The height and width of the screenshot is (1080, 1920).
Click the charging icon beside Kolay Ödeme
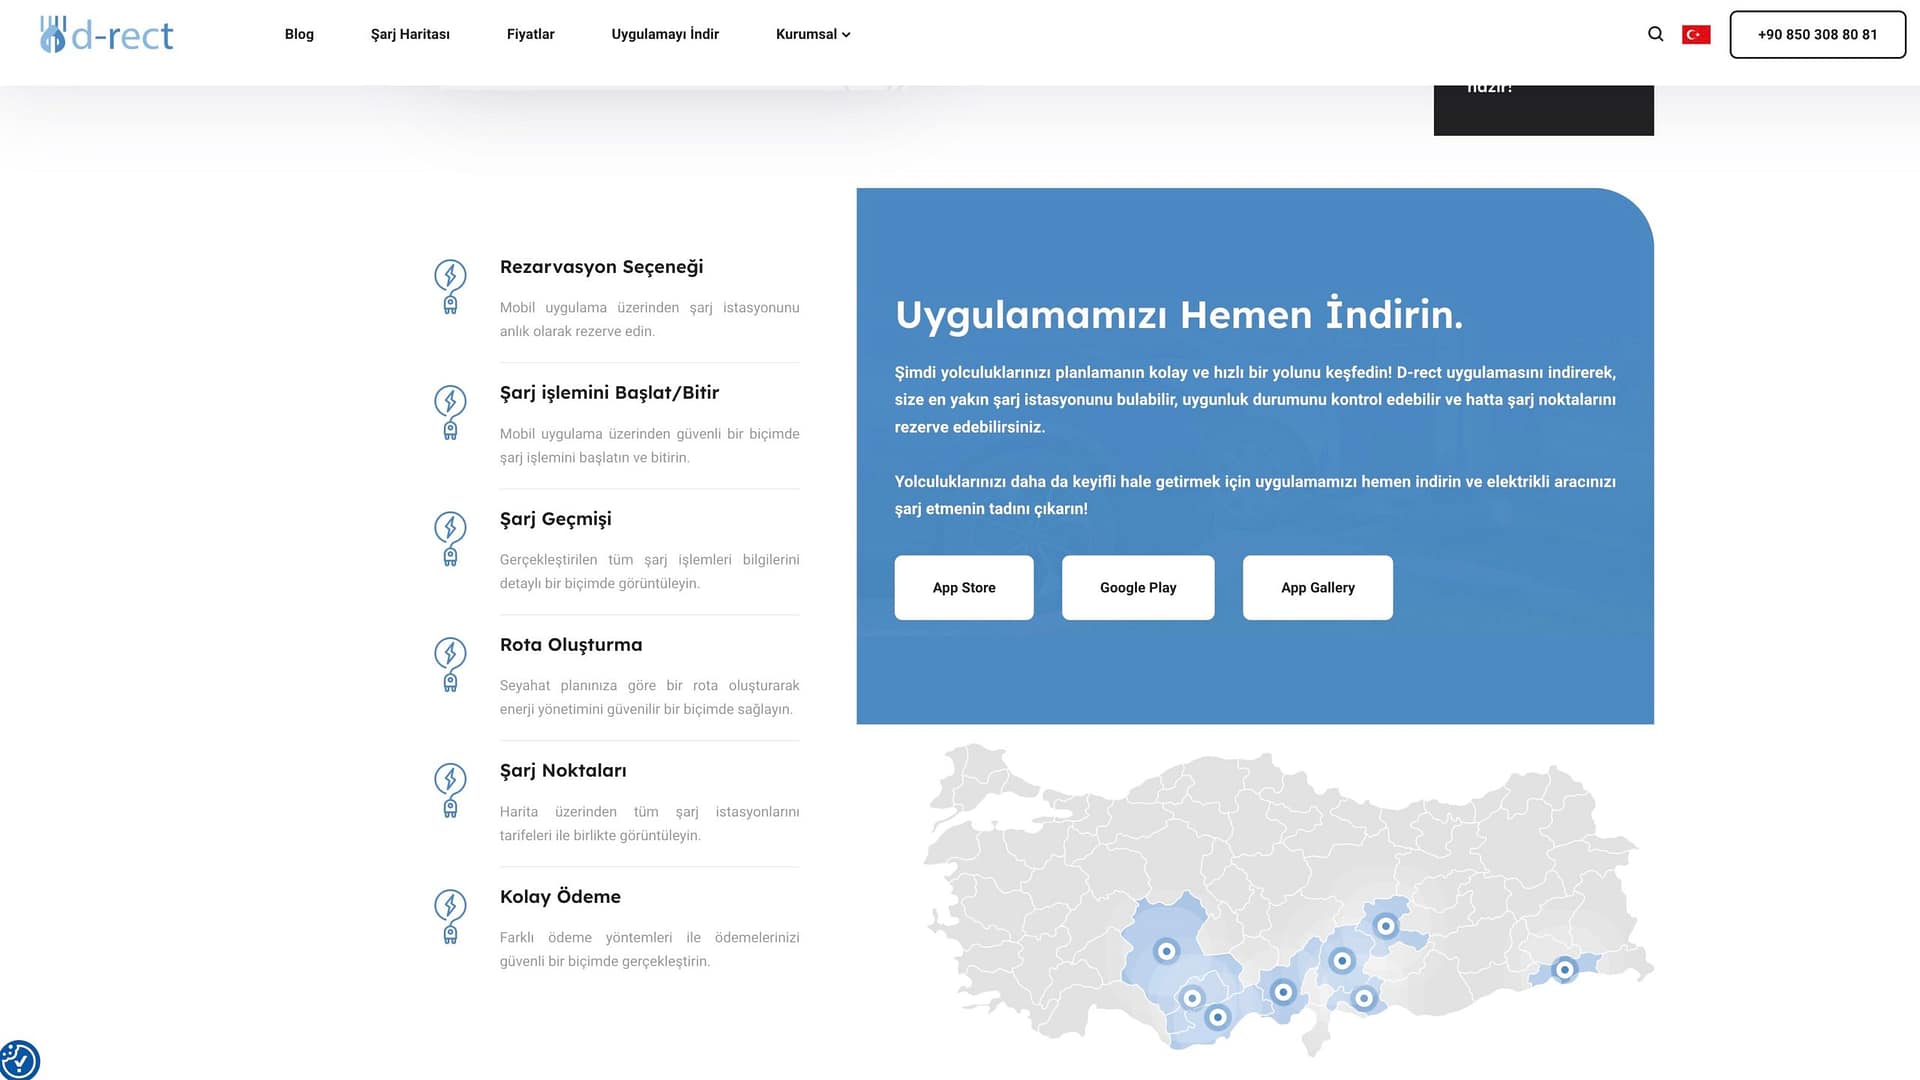[450, 916]
